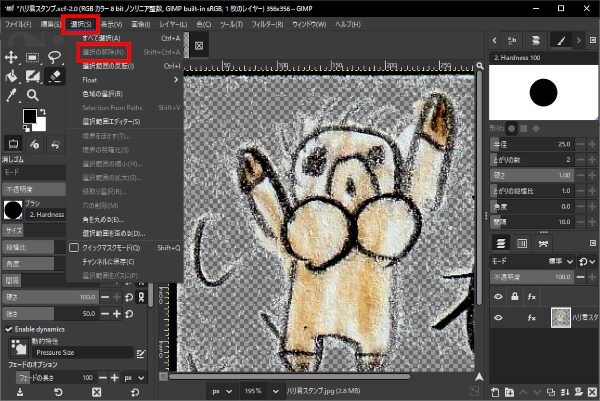600x401 pixels.
Task: Choose チャンネルに保存(C) menu entry
Action: click(x=125, y=262)
